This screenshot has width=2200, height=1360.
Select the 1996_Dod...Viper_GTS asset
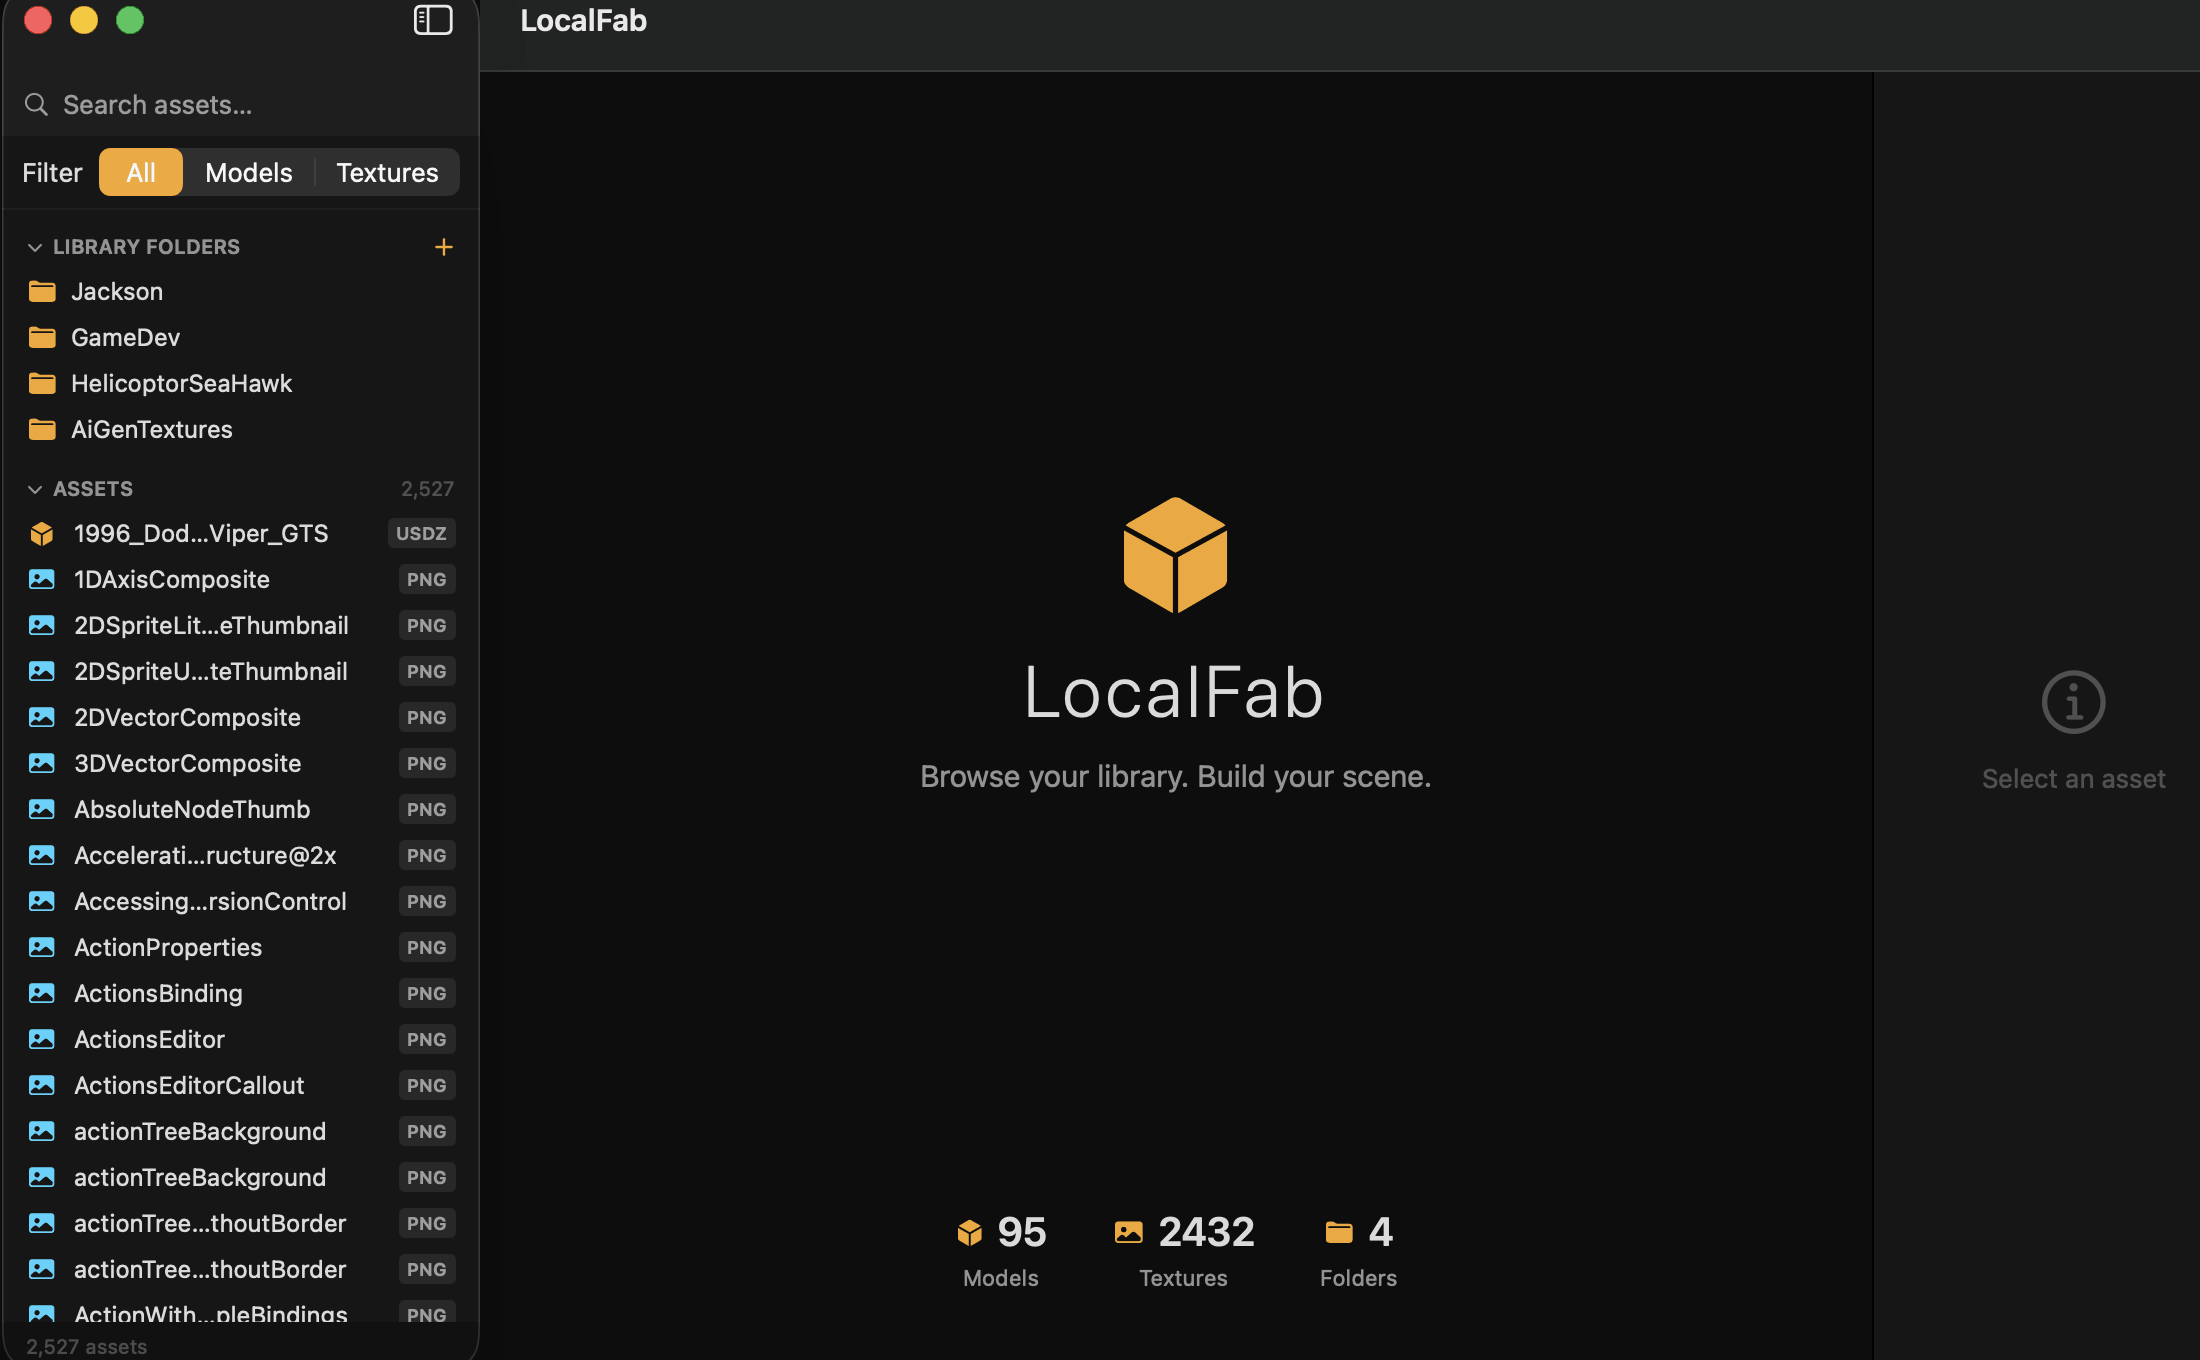click(x=240, y=533)
